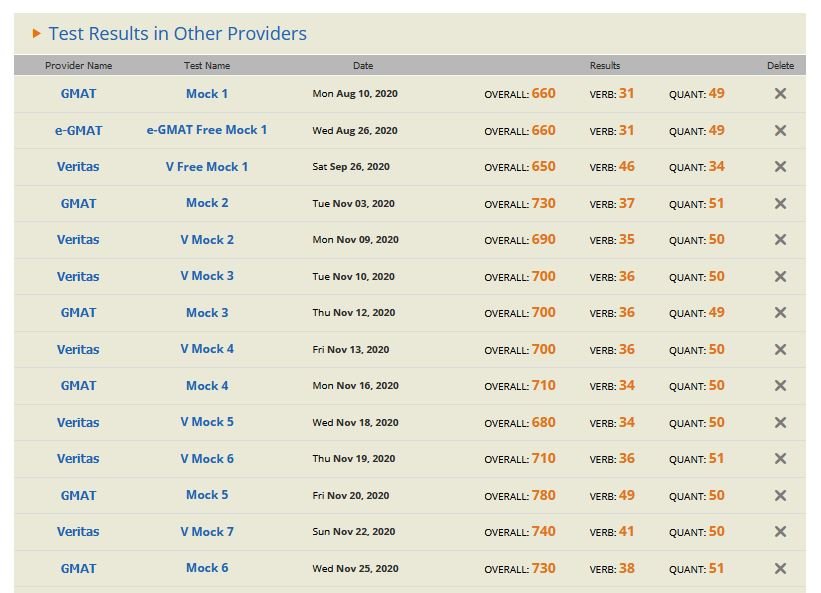Open the Mock 3 test link
821x593 pixels.
click(x=207, y=313)
